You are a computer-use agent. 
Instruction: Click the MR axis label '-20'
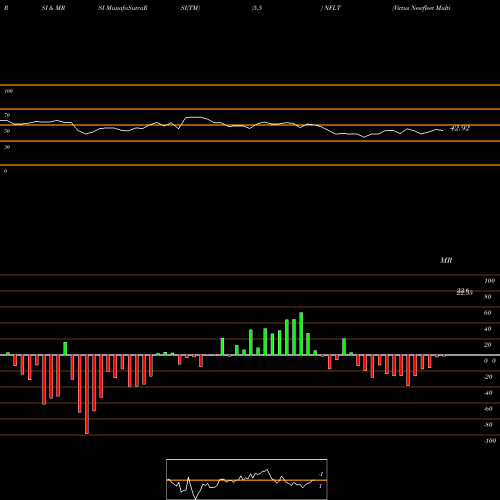(x=488, y=377)
